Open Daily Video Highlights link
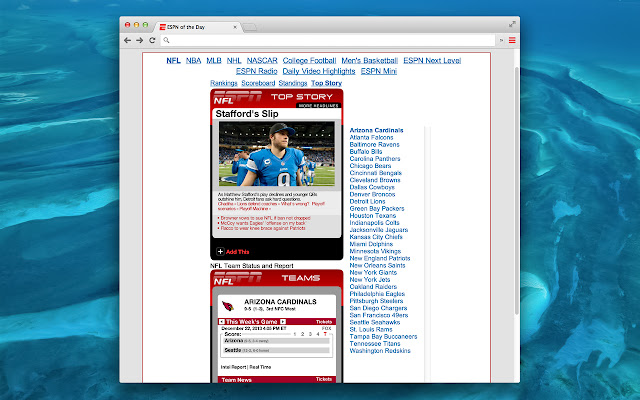Viewport: 640px width, 400px height. point(319,71)
